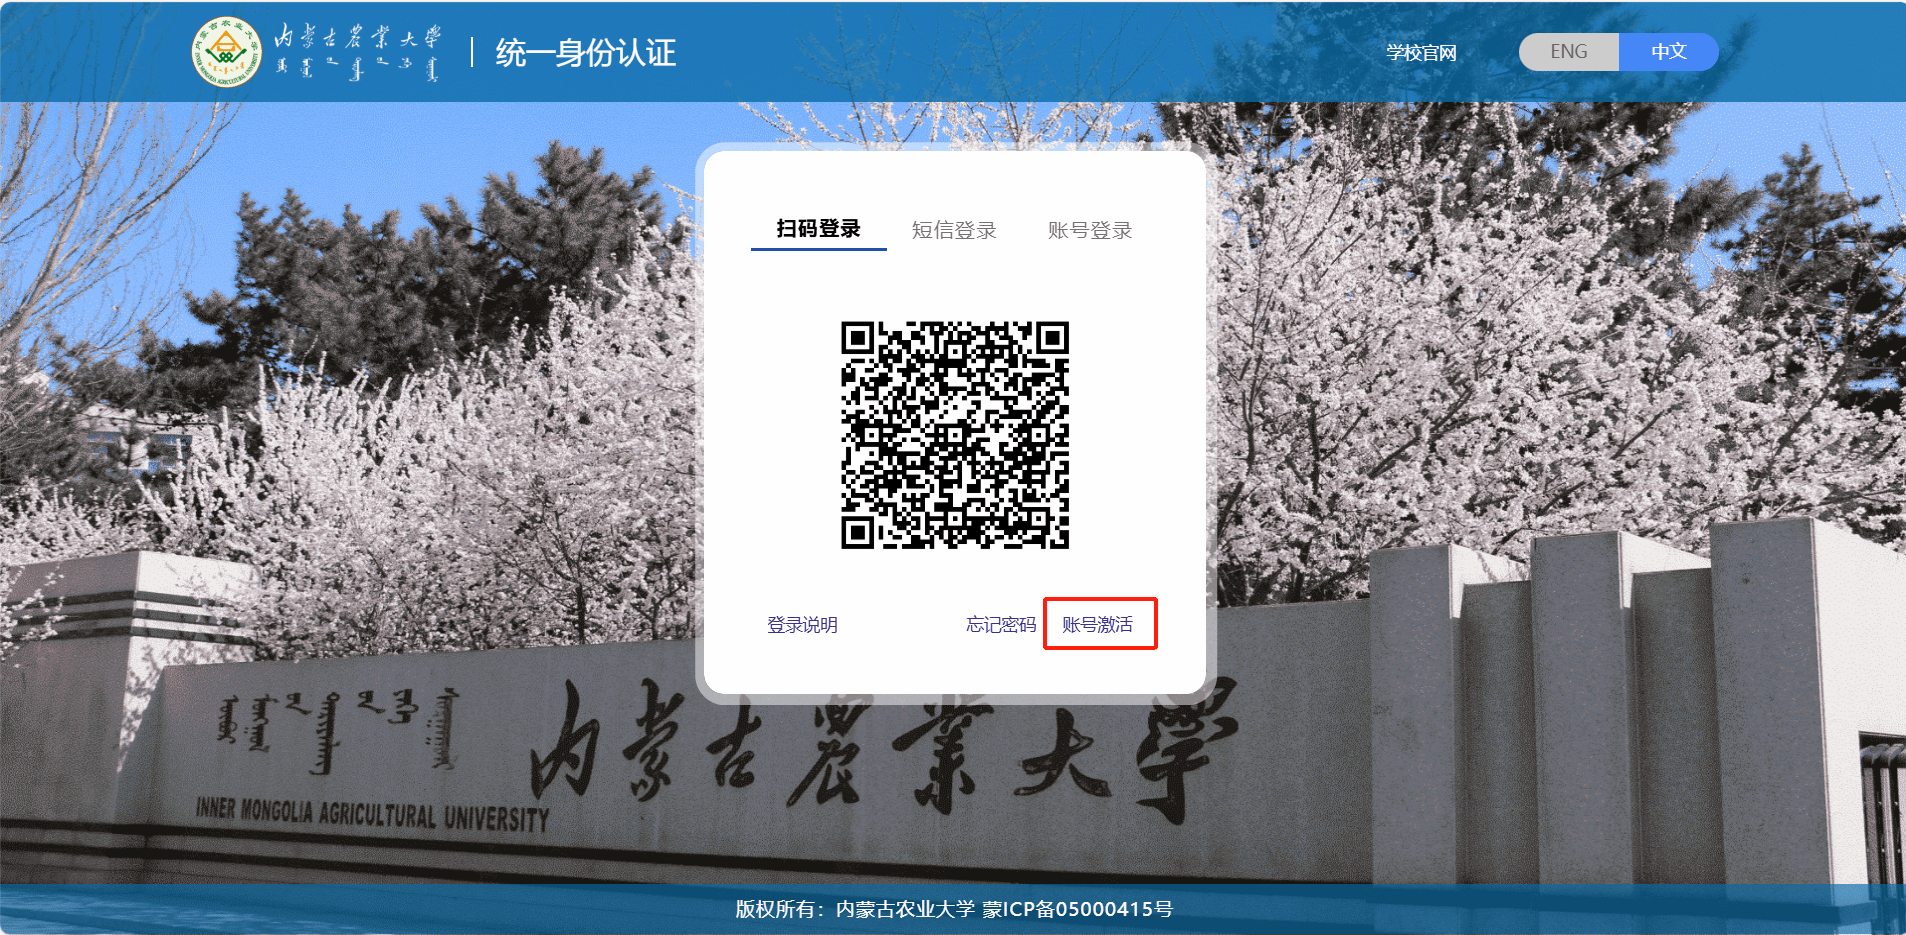Click the Mongolian script name in header

357,69
